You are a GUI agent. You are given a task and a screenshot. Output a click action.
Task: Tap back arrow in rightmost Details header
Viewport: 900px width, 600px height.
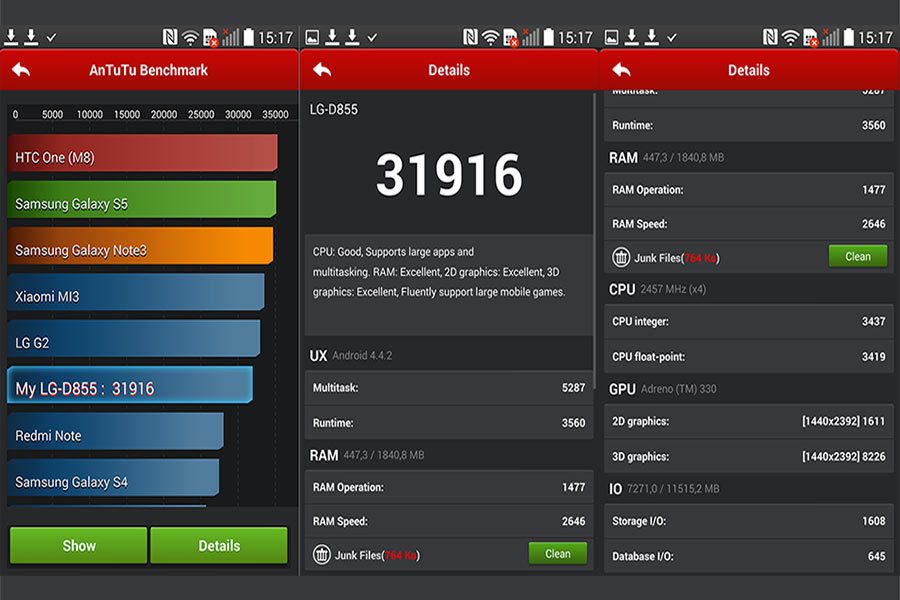point(621,70)
